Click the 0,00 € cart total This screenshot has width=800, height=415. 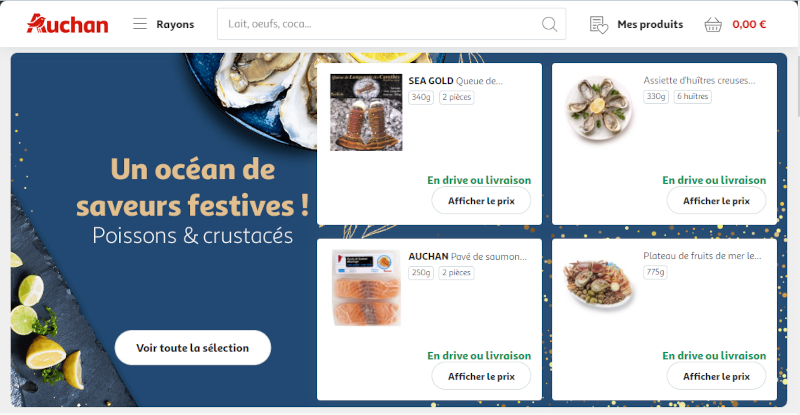(x=749, y=25)
